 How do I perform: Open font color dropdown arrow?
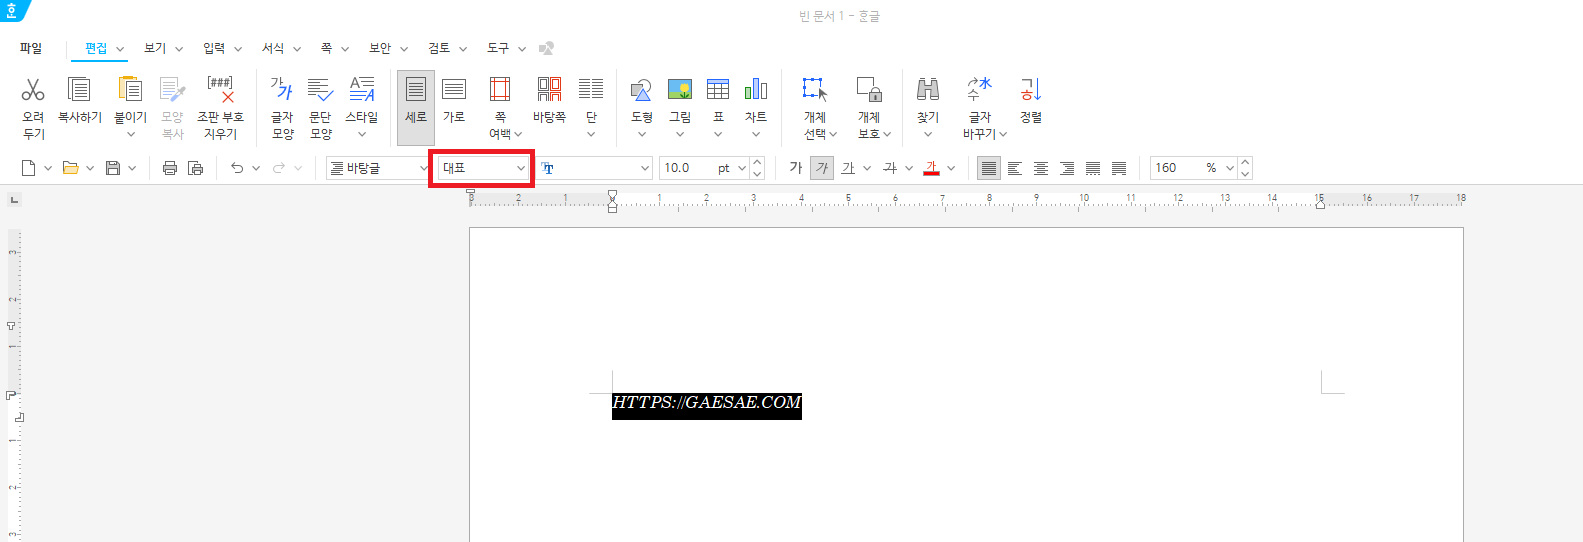pyautogui.click(x=951, y=168)
